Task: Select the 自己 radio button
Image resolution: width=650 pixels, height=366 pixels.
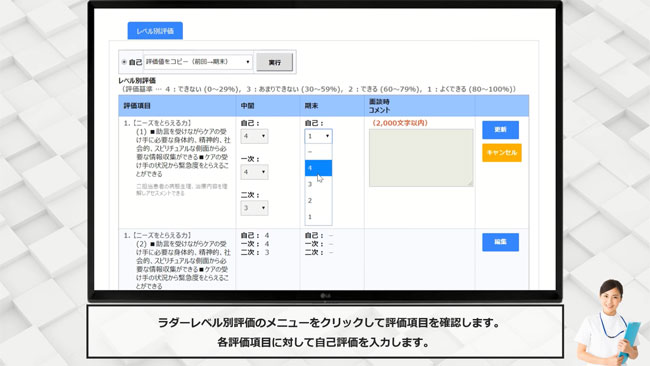Action: [124, 62]
